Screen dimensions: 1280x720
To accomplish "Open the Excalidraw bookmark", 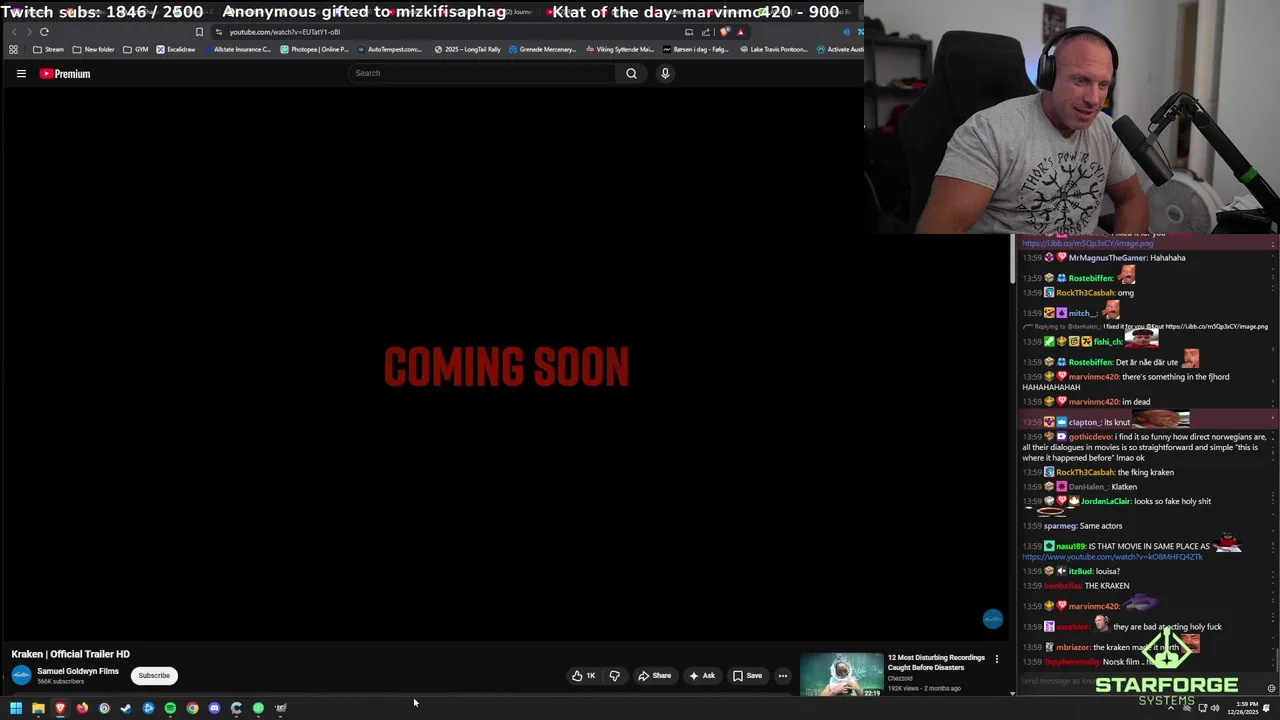I will 175,49.
